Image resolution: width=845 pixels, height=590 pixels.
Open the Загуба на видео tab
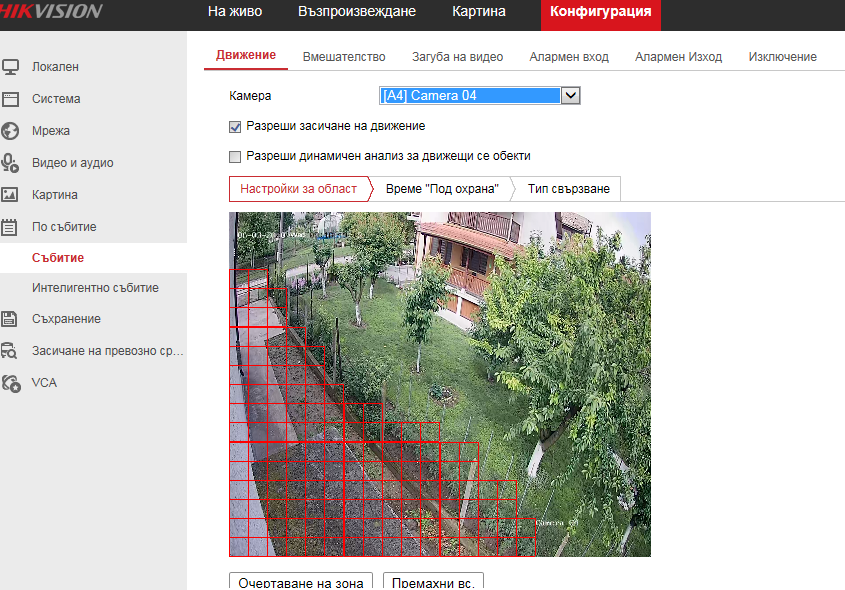(x=458, y=57)
